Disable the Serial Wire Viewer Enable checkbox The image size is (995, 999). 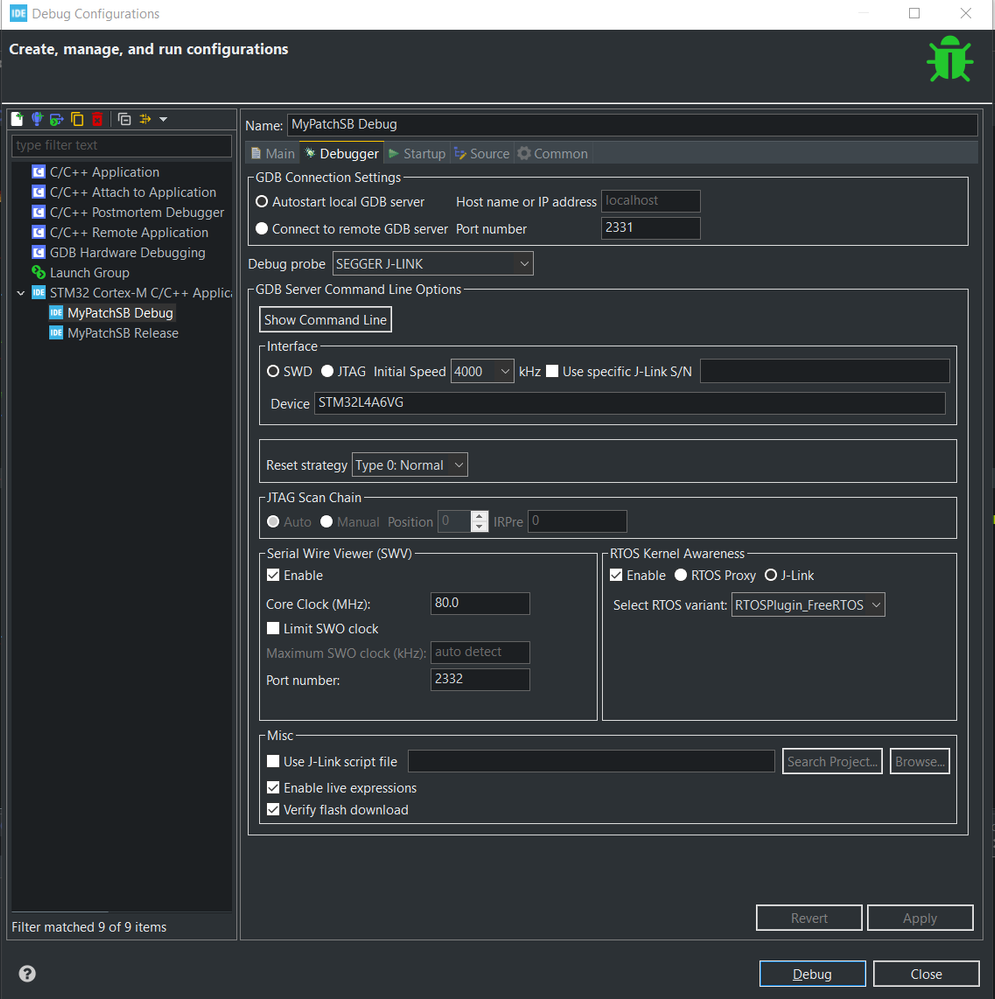point(273,575)
